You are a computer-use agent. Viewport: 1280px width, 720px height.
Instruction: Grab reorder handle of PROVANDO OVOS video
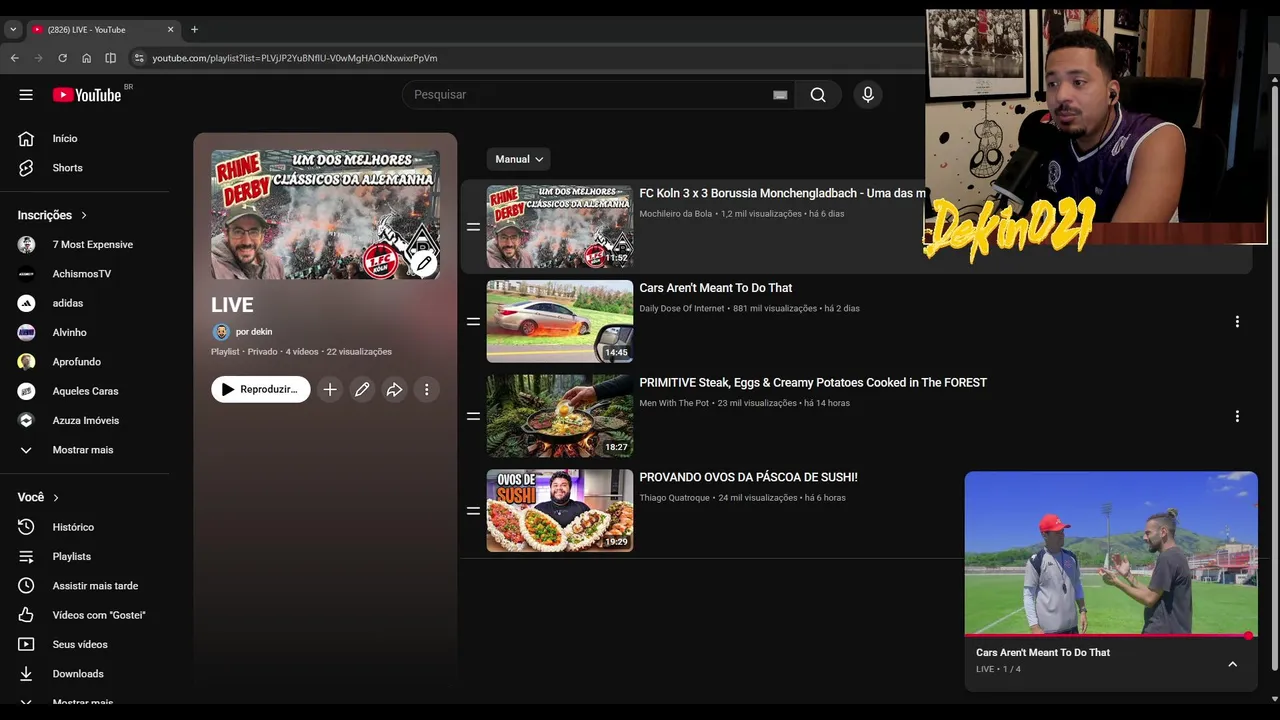473,511
